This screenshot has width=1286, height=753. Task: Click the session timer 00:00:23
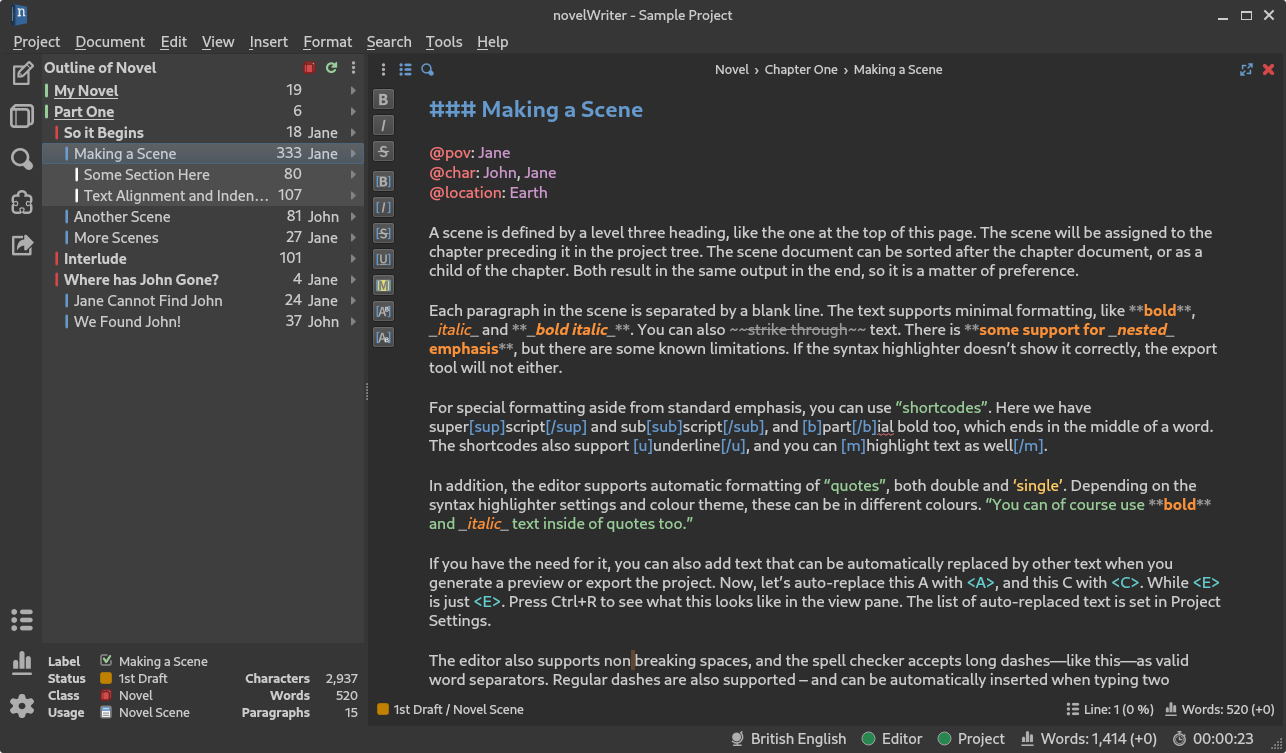pos(1213,739)
